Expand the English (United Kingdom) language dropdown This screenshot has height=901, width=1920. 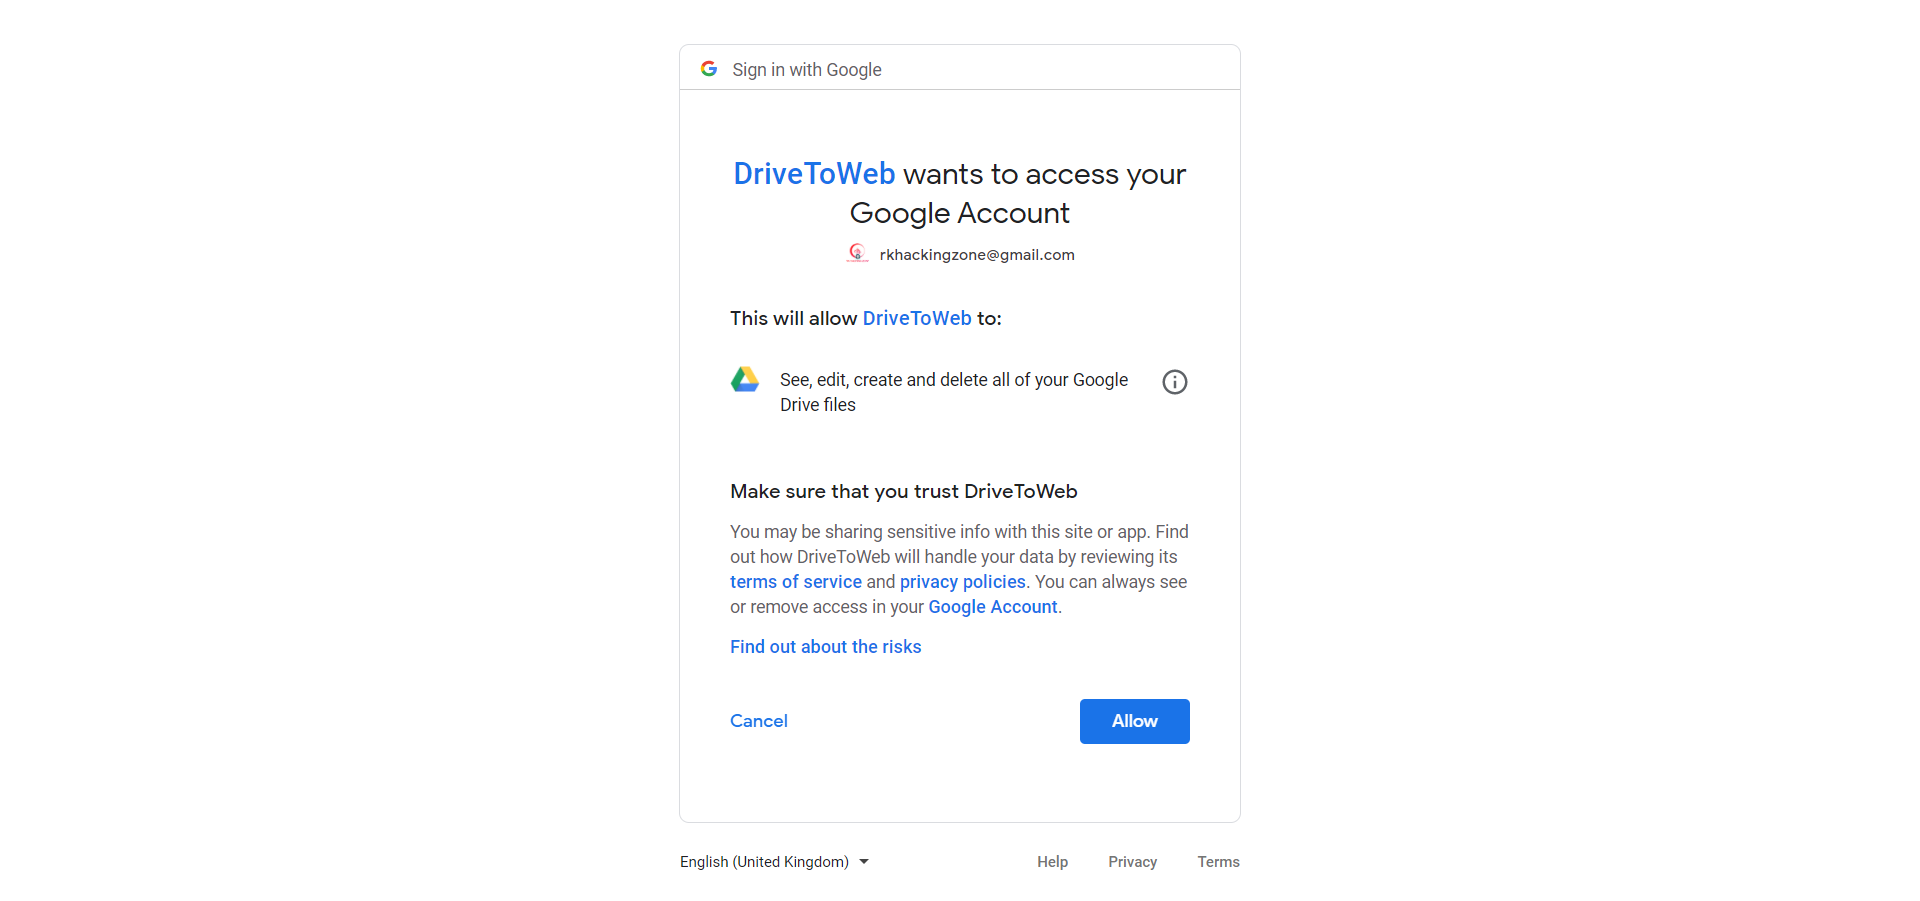tap(774, 862)
